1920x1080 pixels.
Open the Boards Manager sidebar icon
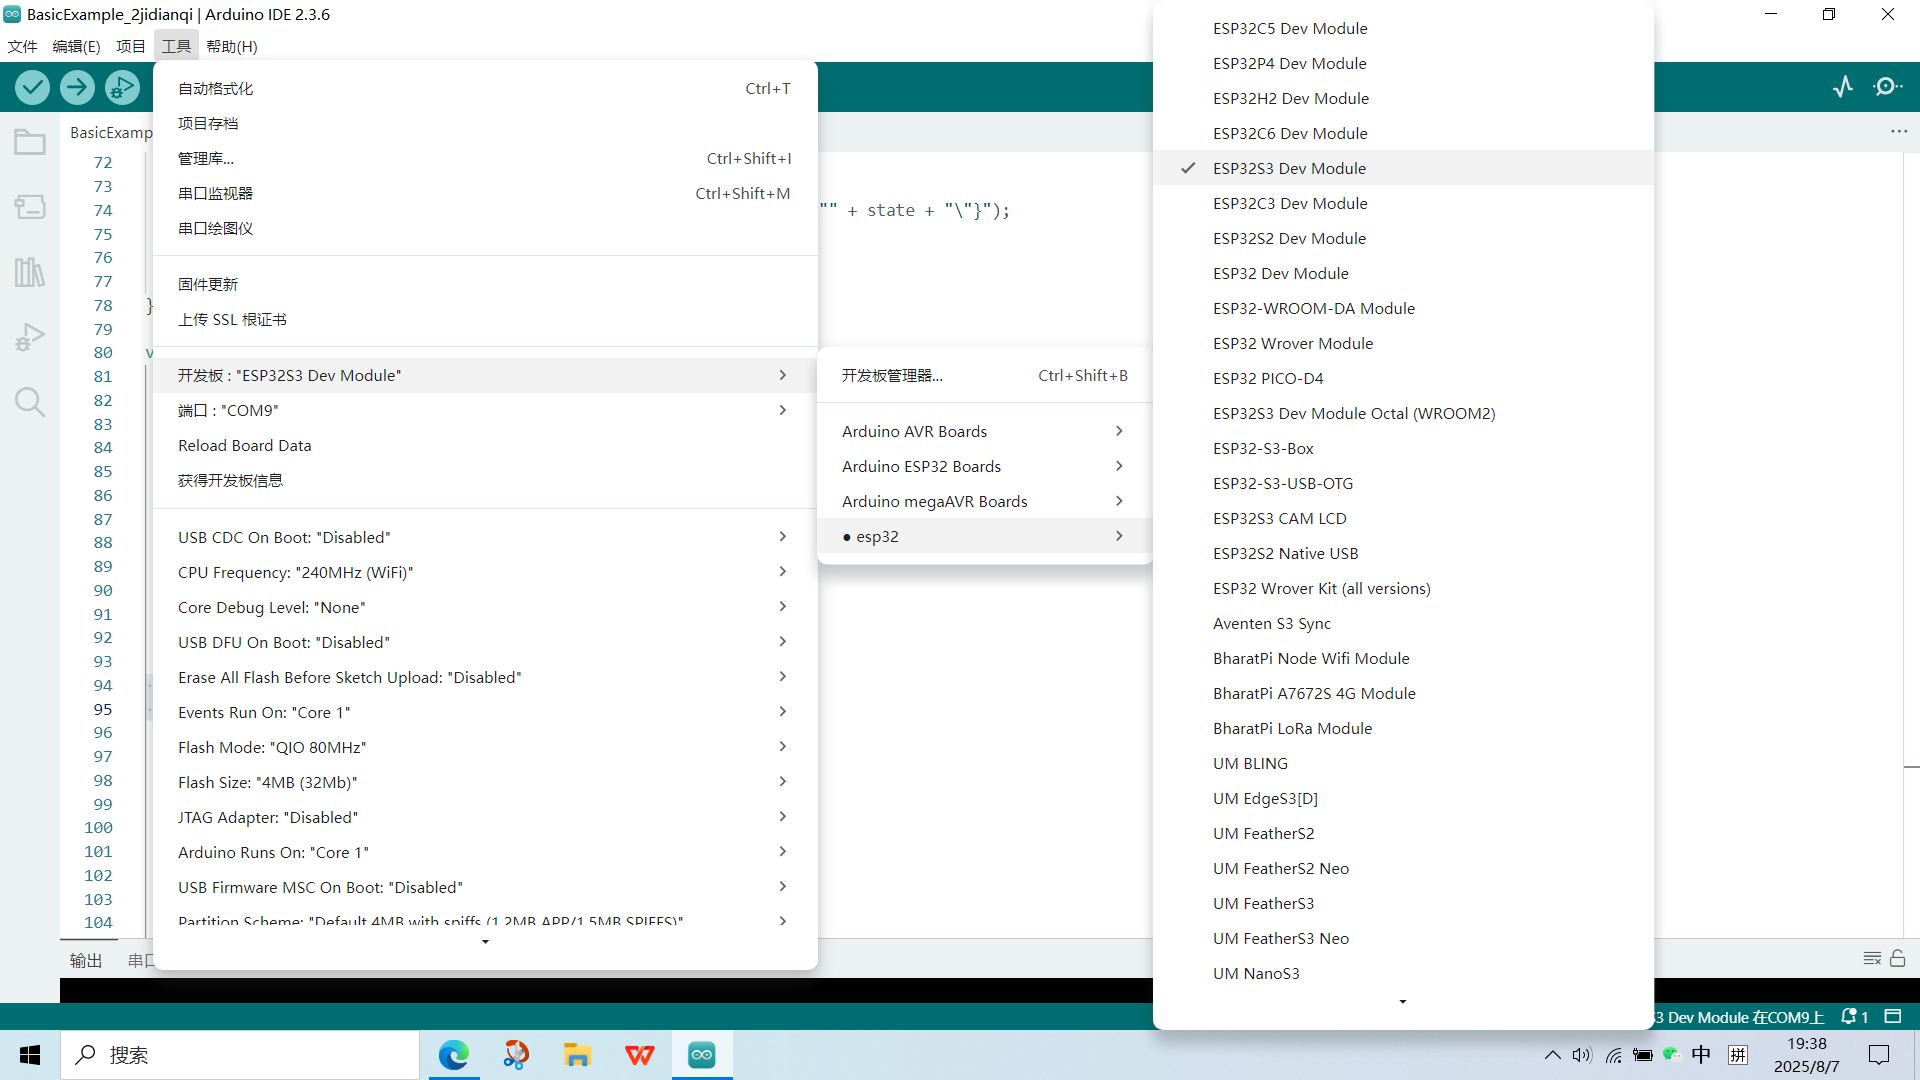tap(30, 207)
